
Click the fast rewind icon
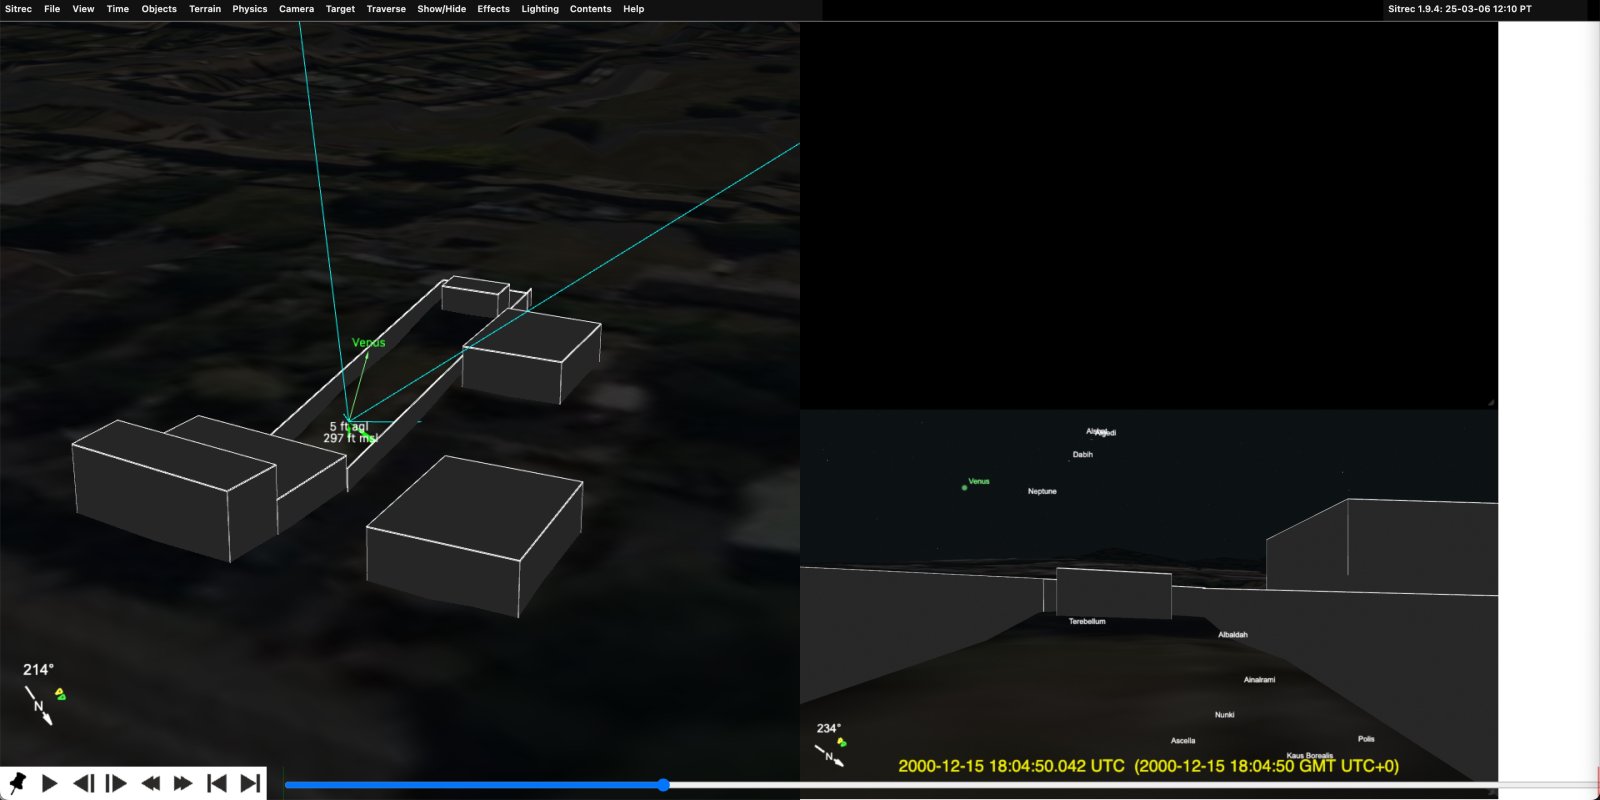(150, 783)
